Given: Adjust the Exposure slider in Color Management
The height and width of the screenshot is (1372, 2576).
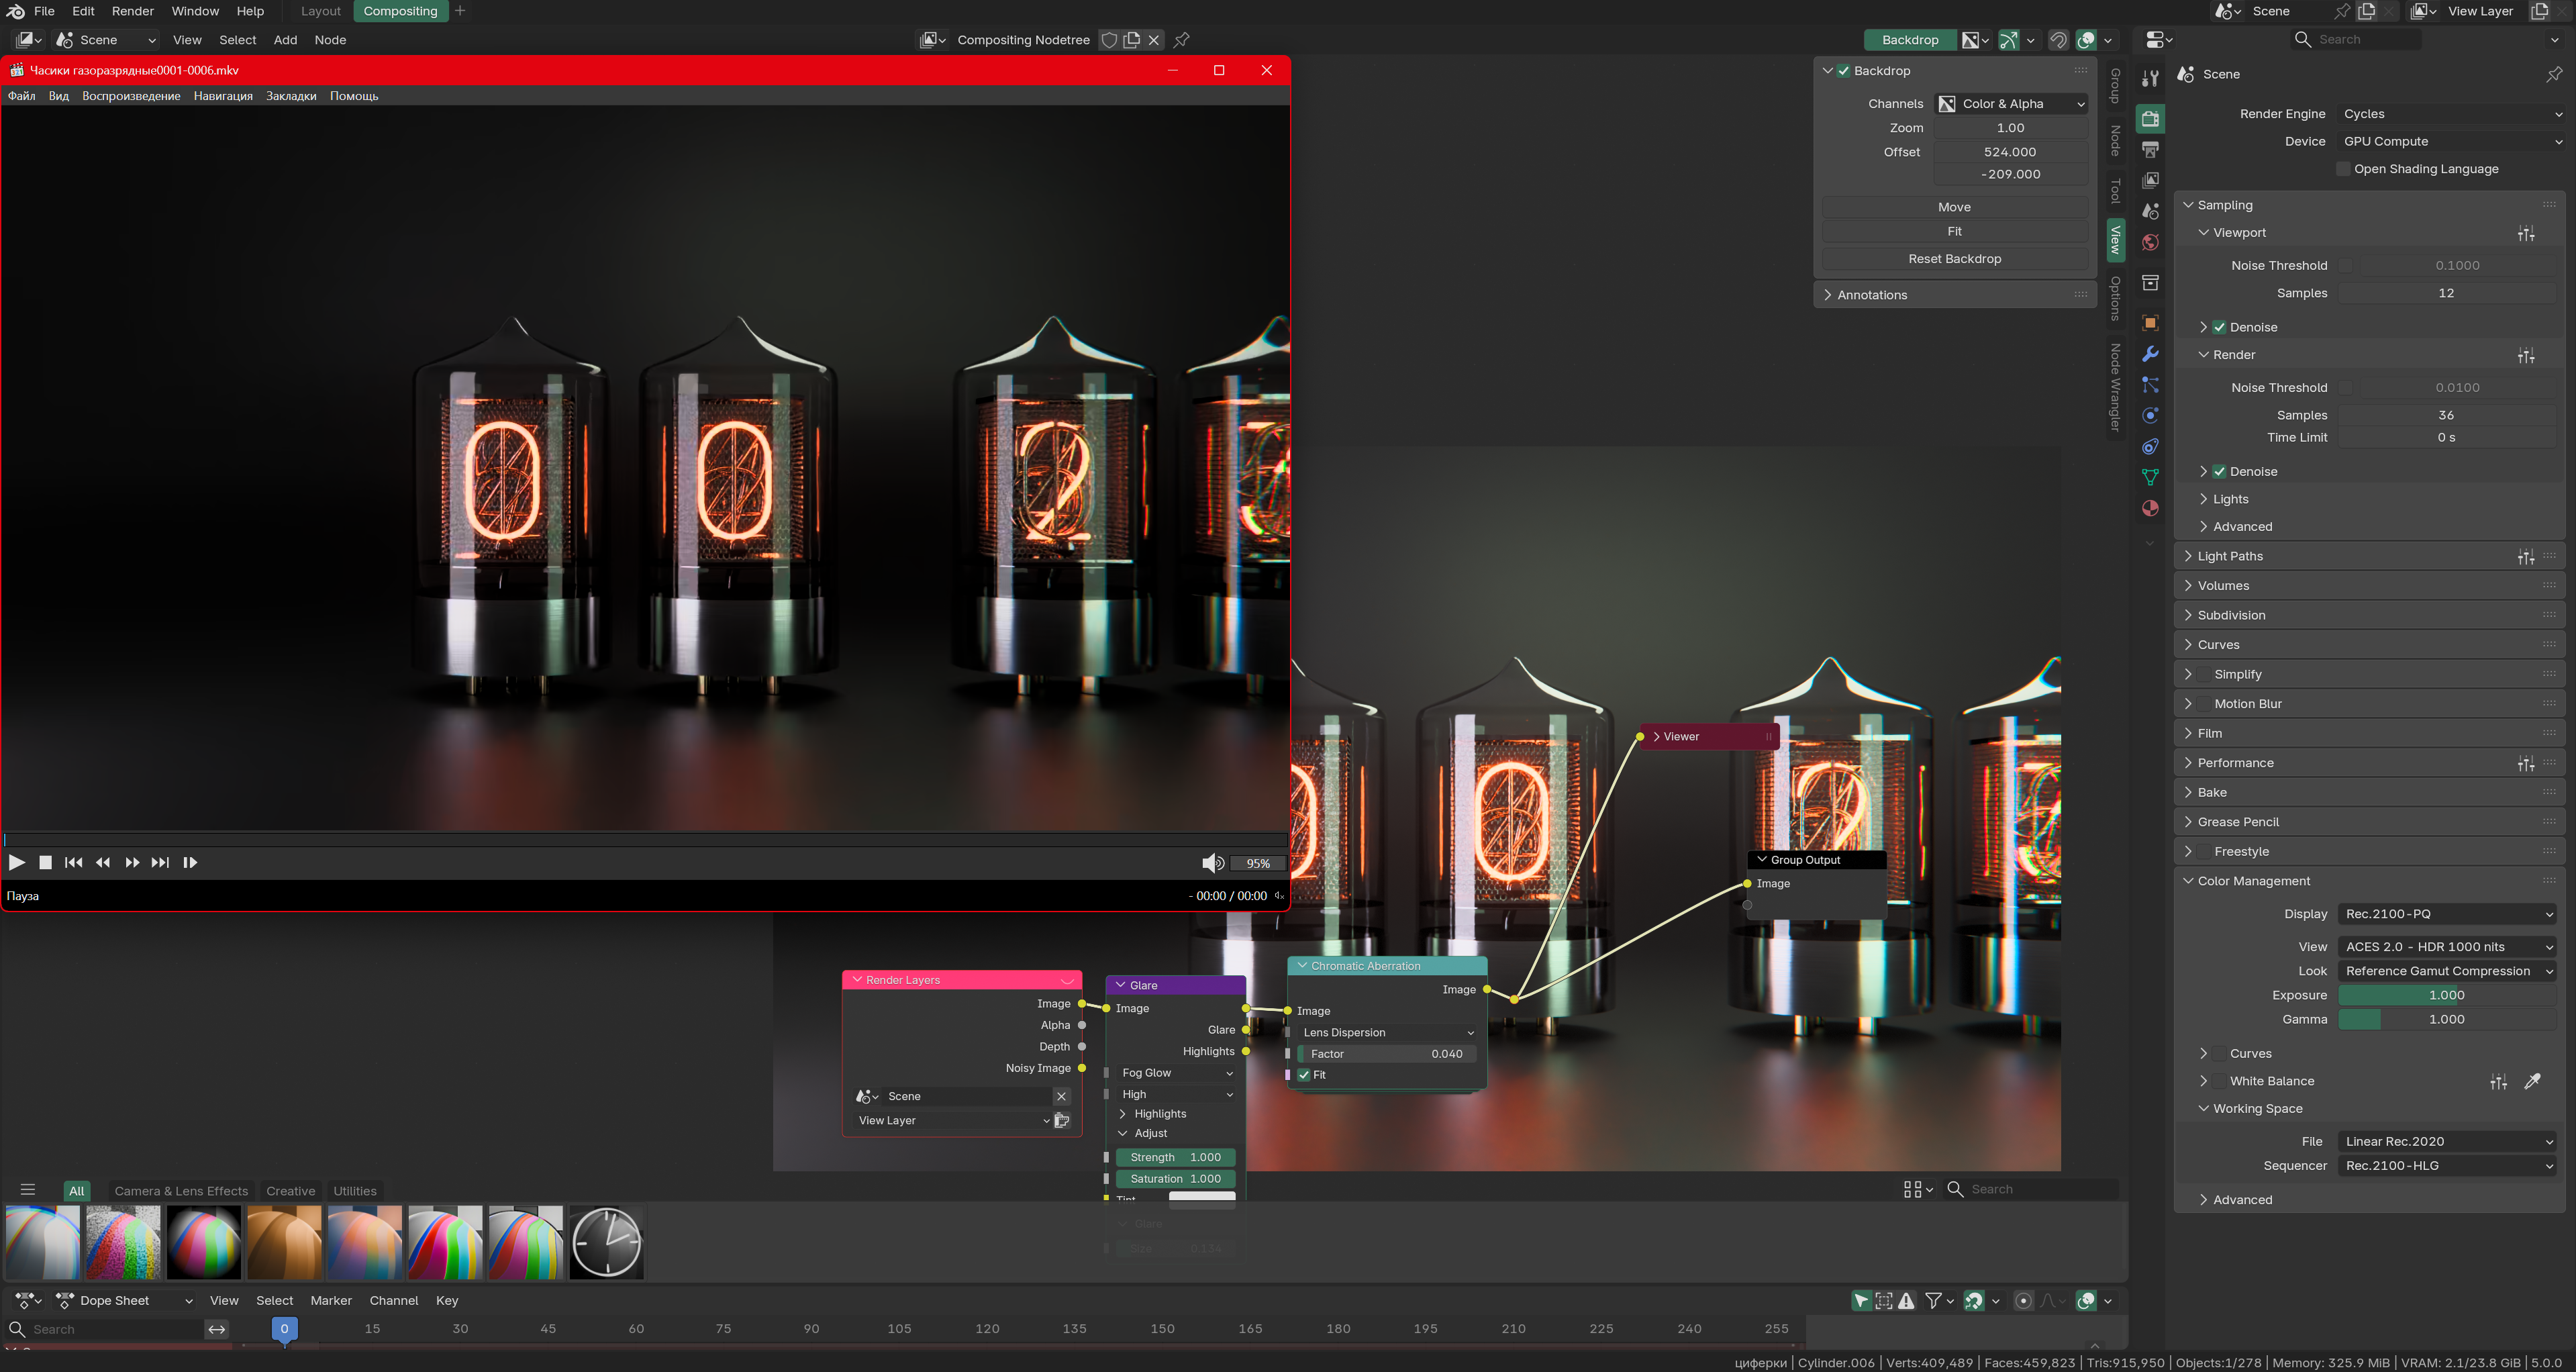Looking at the screenshot, I should click(x=2446, y=995).
